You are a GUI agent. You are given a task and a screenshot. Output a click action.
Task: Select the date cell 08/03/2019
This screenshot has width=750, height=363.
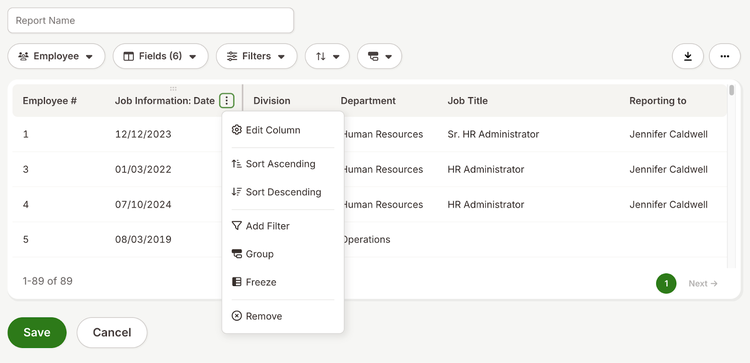coord(143,240)
